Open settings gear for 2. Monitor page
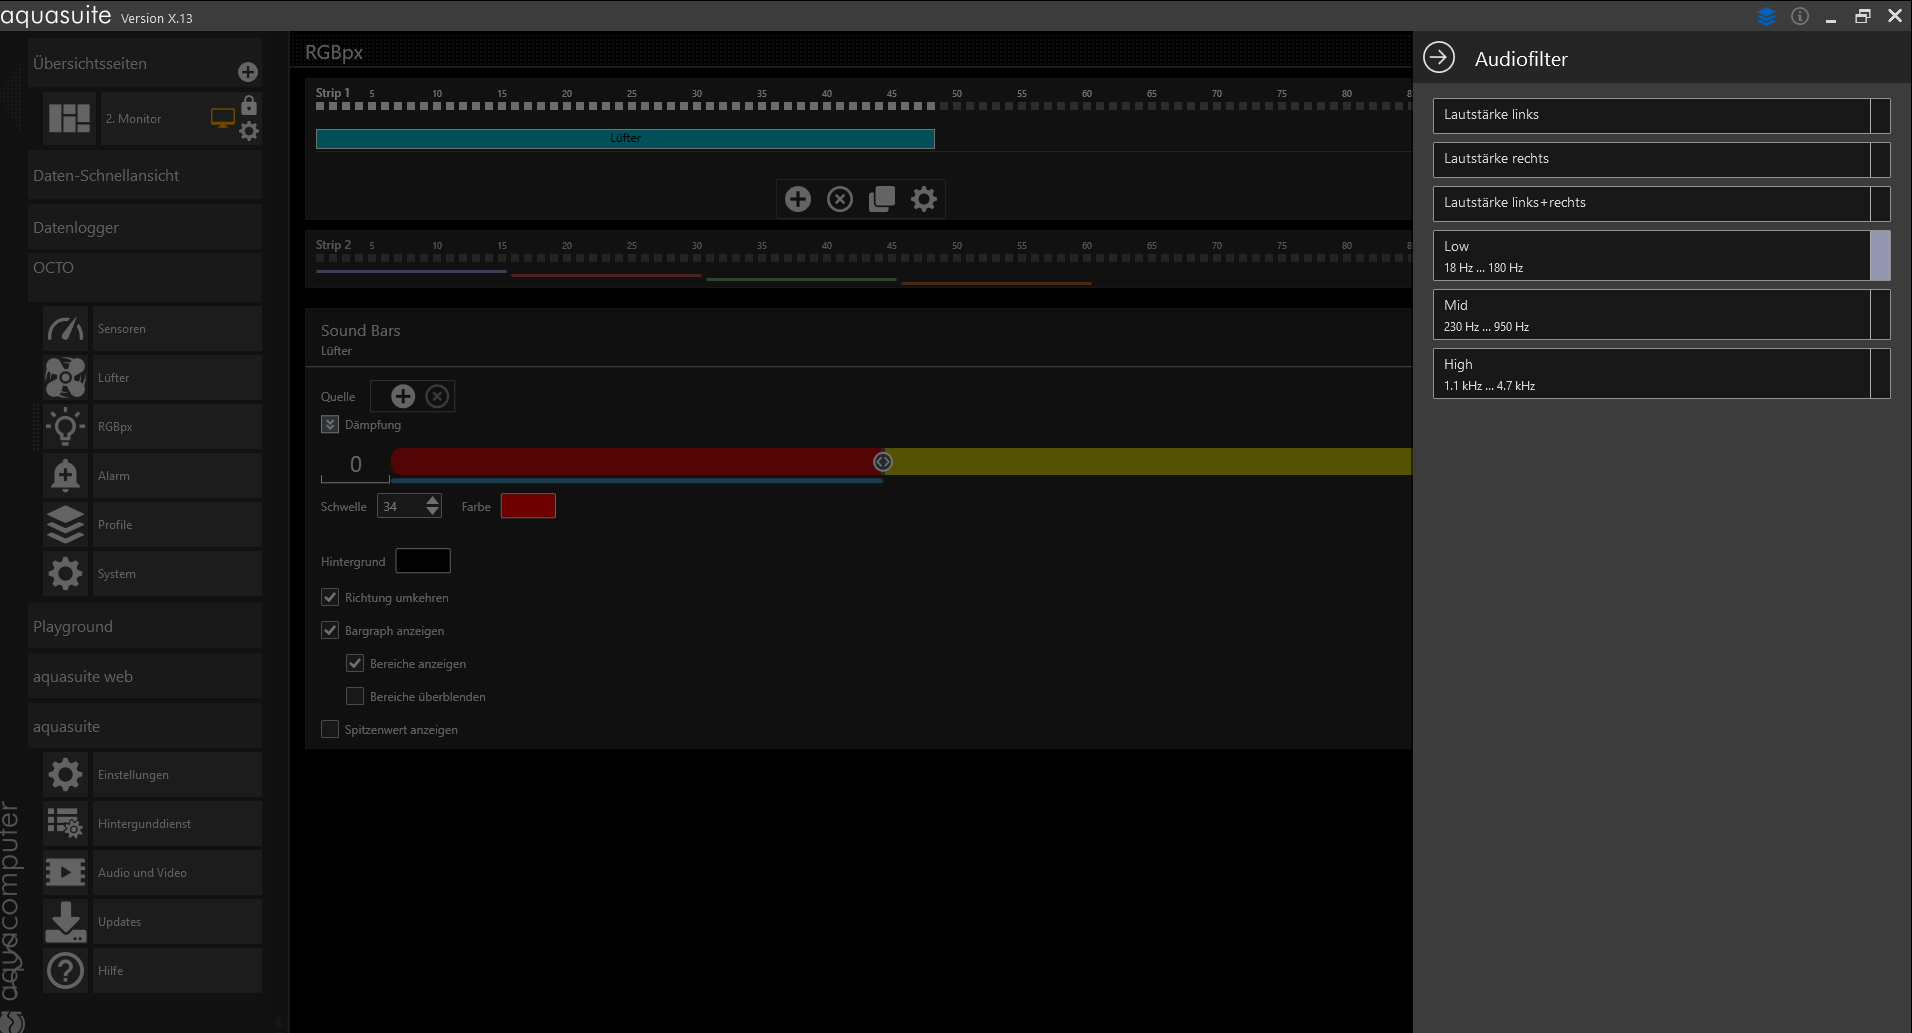 (249, 131)
